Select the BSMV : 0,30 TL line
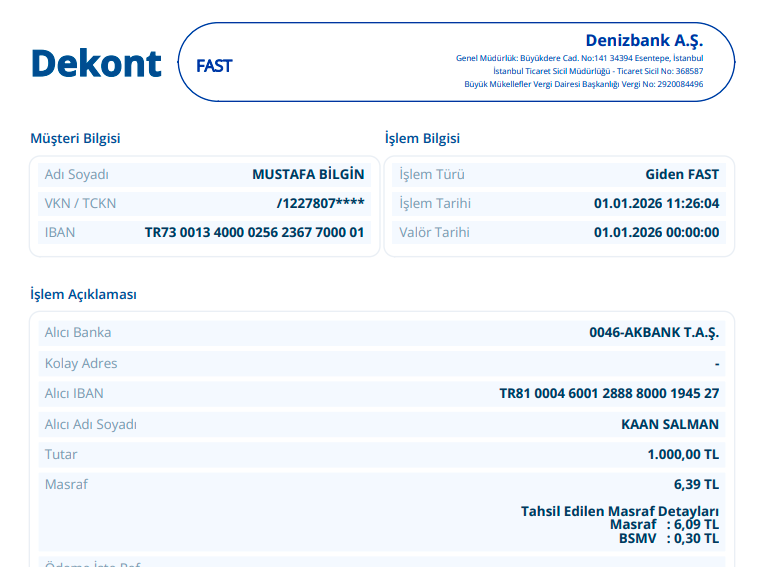 (x=669, y=538)
